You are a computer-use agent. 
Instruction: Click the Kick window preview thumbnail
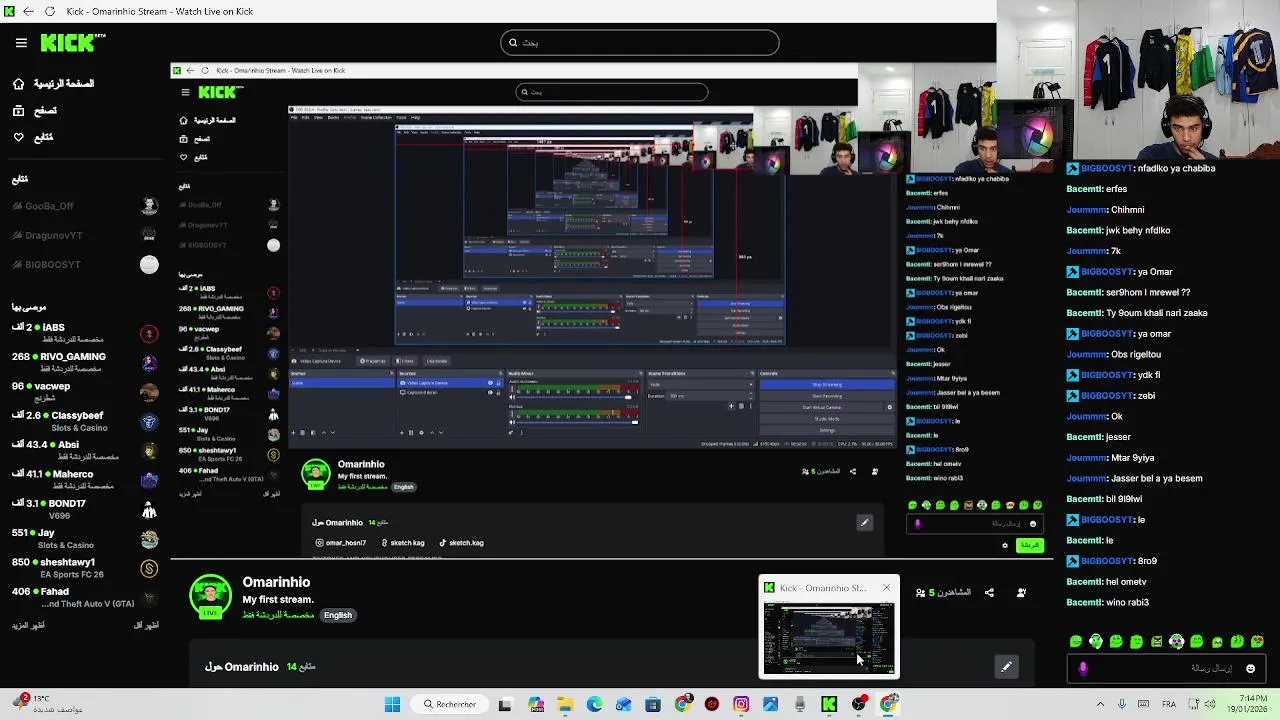pos(828,637)
